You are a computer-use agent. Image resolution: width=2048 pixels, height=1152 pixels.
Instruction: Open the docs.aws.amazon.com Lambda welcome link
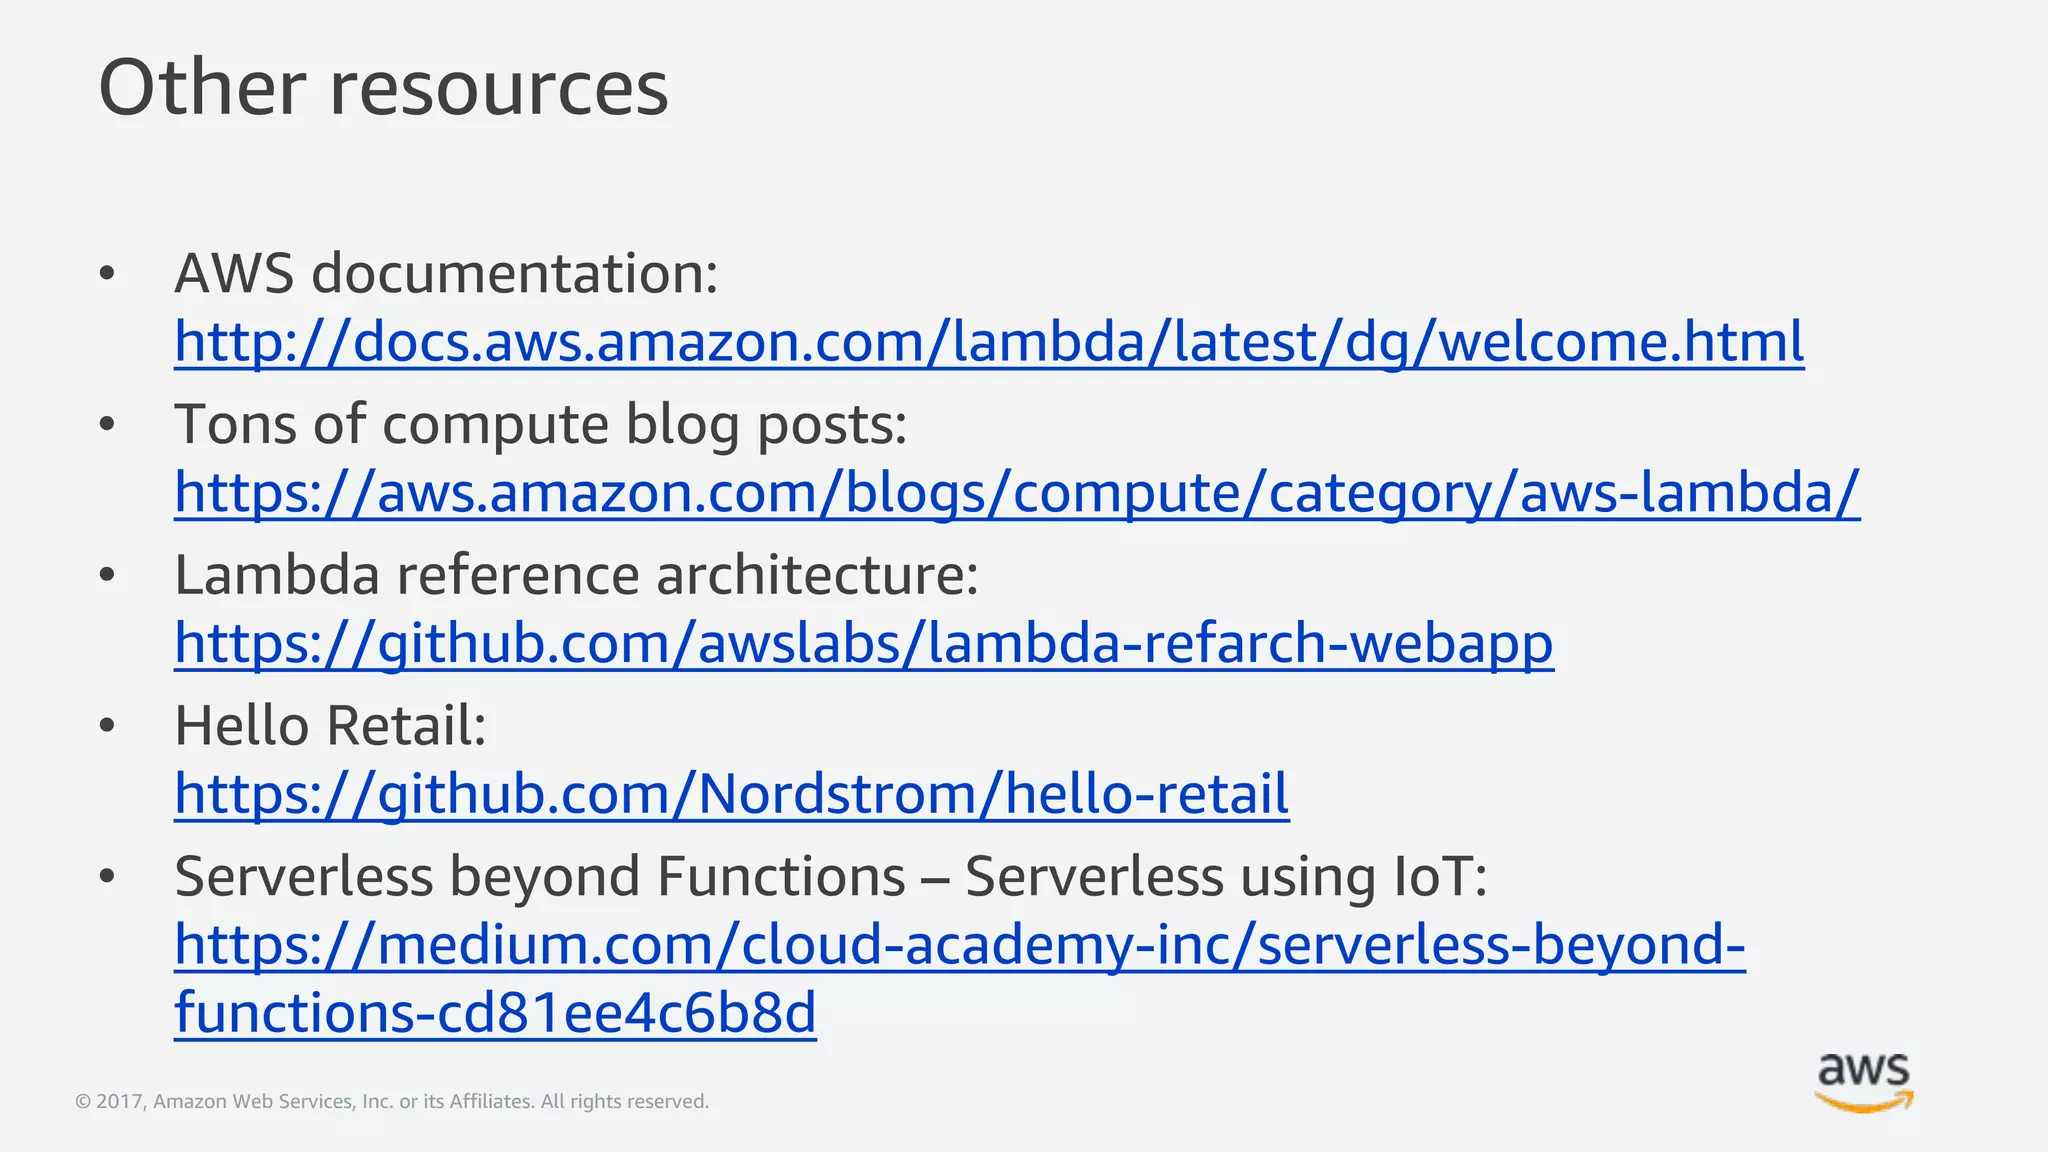[988, 342]
